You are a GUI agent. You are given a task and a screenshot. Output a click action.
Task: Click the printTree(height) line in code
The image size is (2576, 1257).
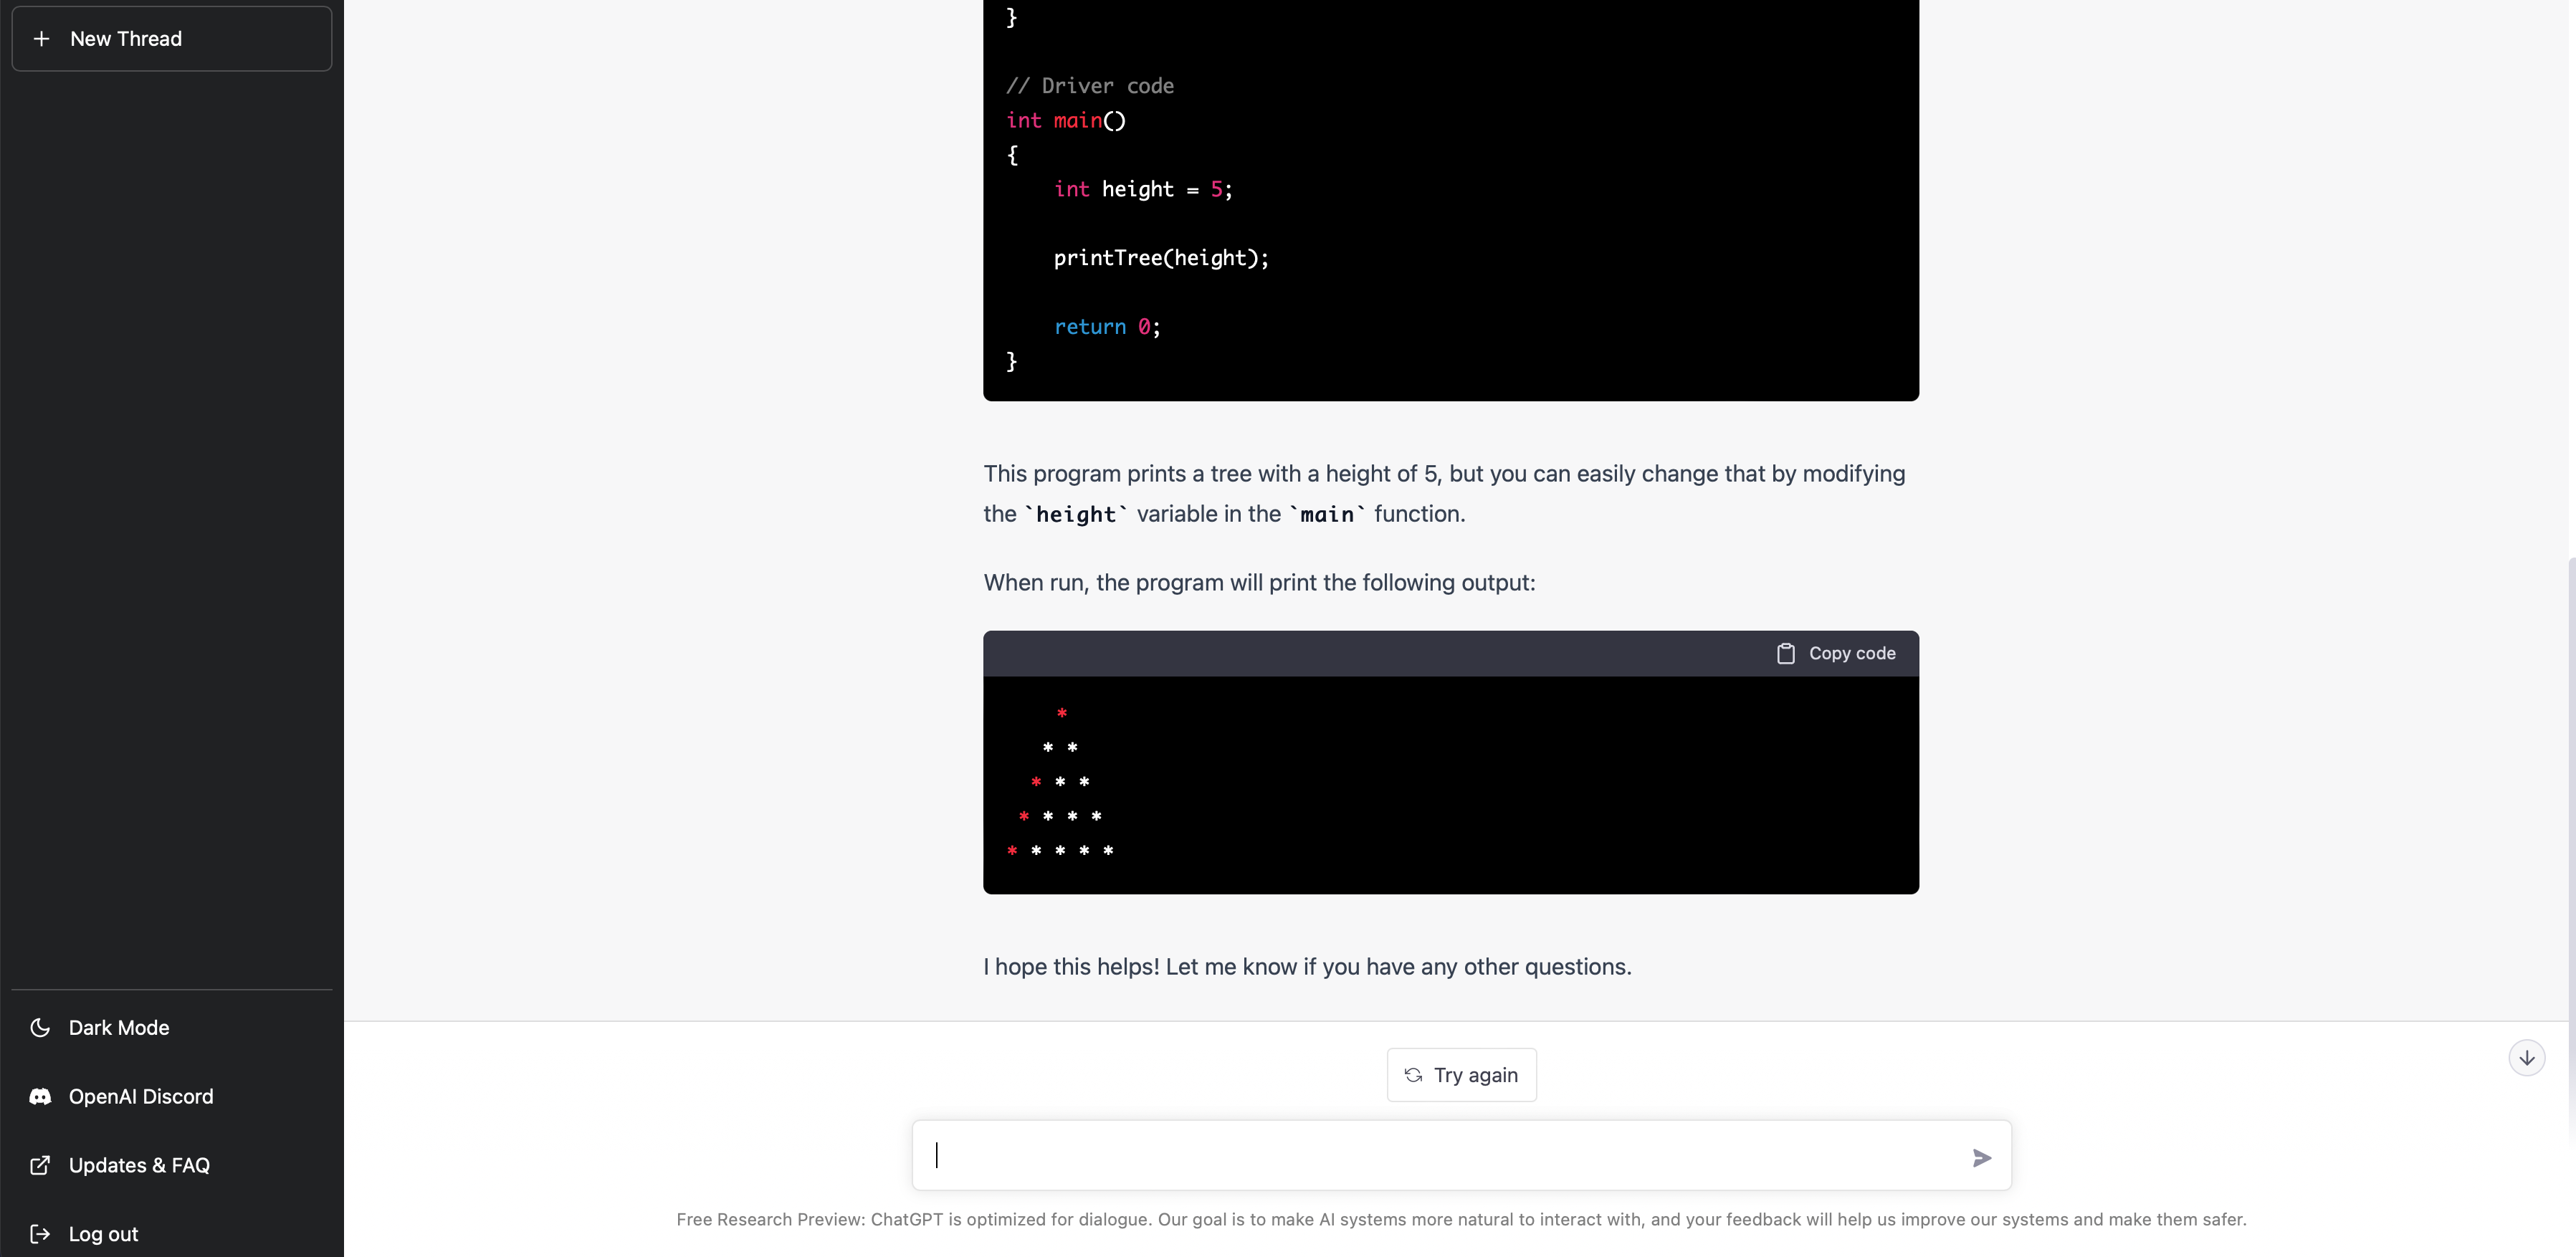[x=1160, y=258]
